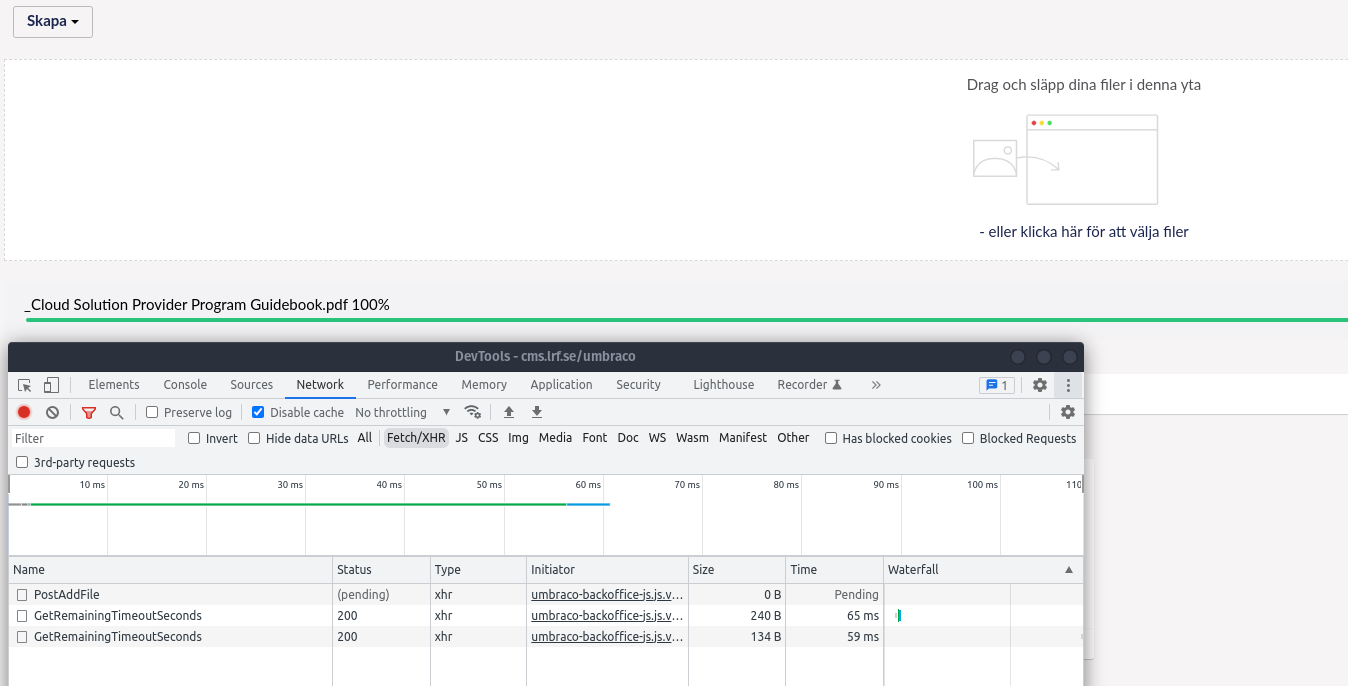Check the Hide data URLs option

[254, 437]
